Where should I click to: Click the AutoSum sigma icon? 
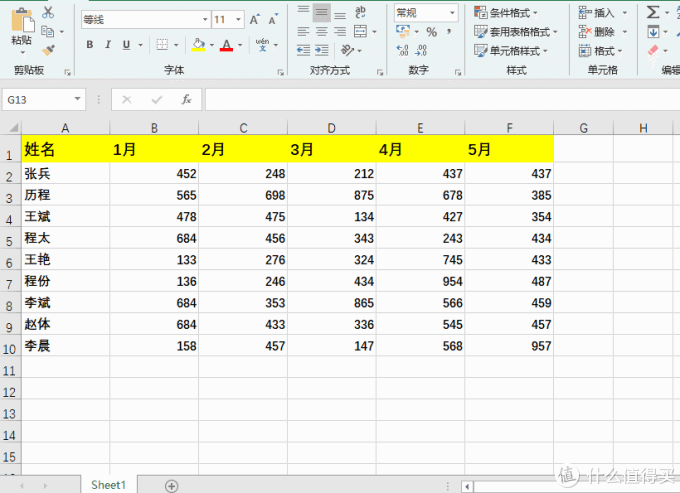point(653,12)
